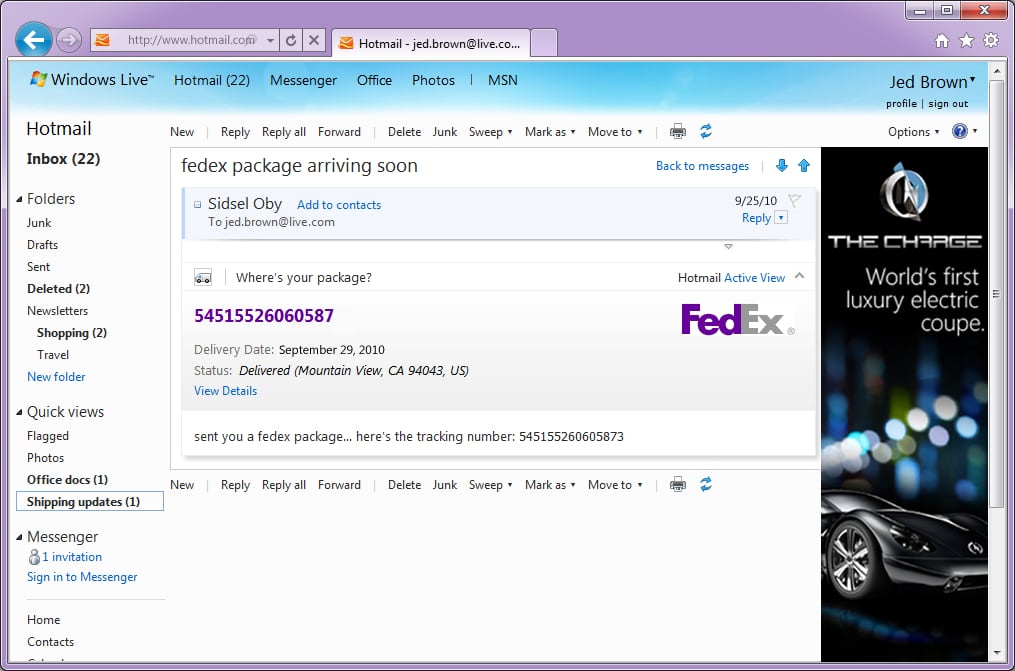
Task: Open View Details for the FedEx tracking
Action: point(225,391)
